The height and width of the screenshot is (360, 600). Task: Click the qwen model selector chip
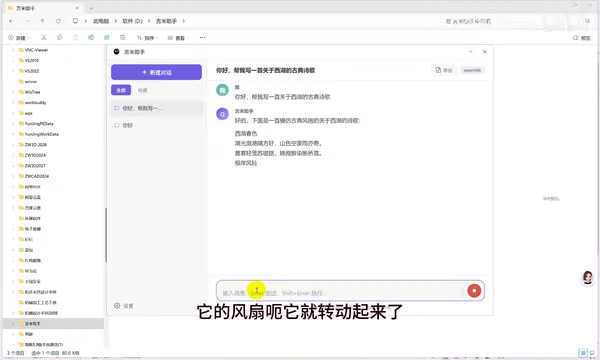coord(472,70)
